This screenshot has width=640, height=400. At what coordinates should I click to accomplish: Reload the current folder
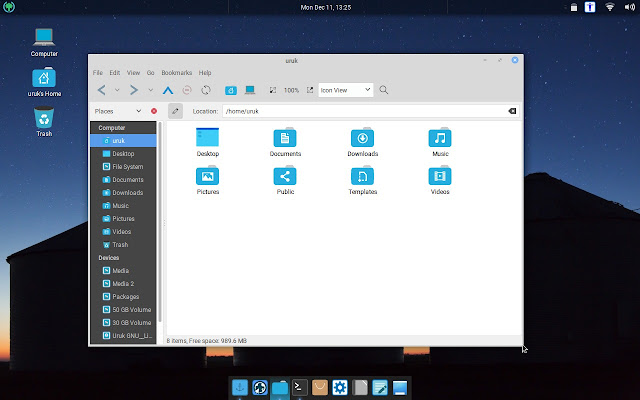206,90
